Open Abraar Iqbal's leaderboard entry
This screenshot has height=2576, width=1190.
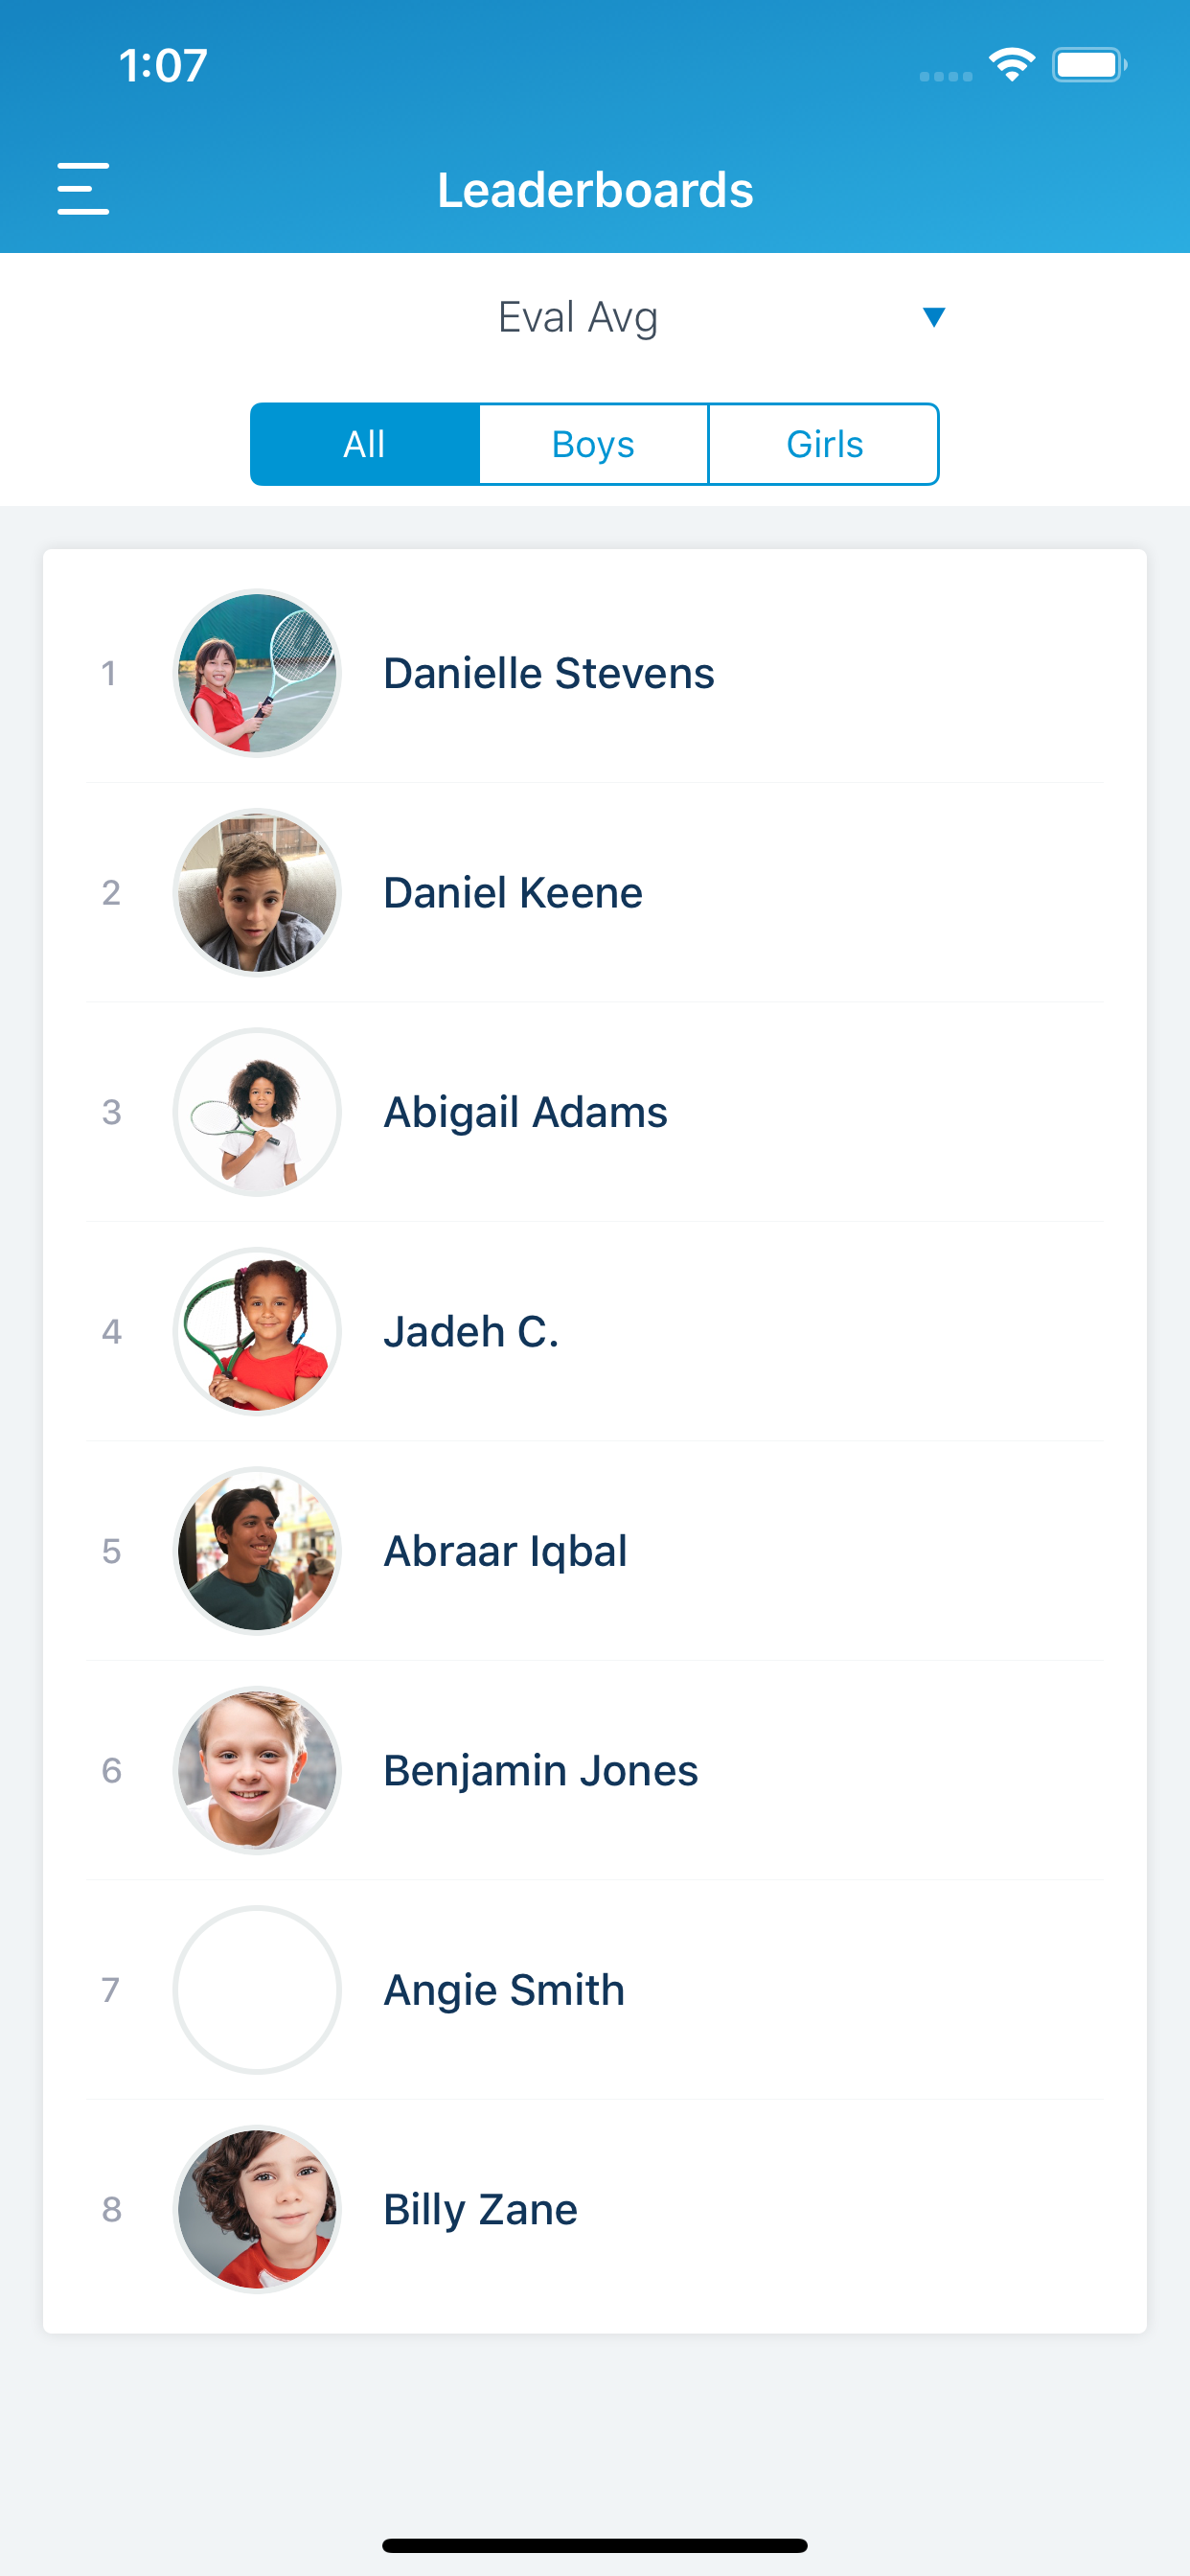coord(595,1551)
